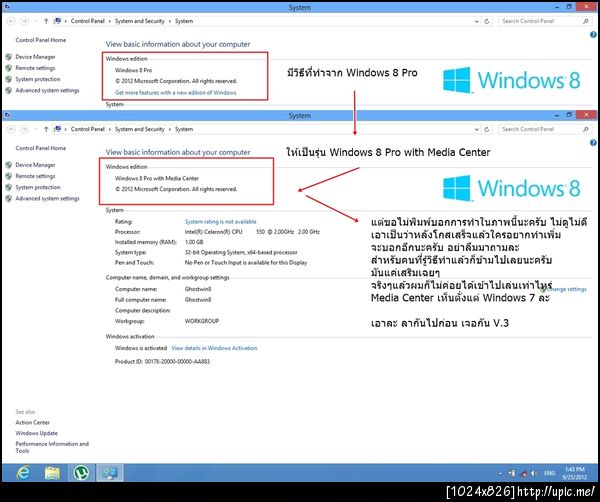Screen dimensions: 600x502
Task: Click System rating is not available link
Action: pos(220,222)
